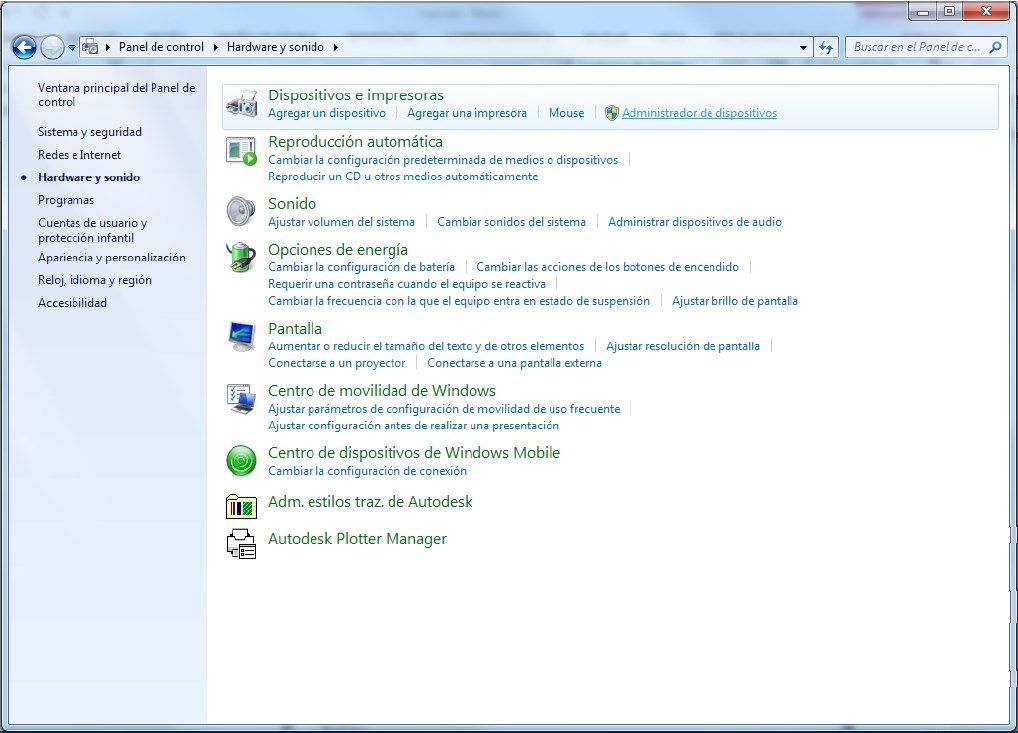This screenshot has height=733, width=1018.
Task: Click the Pantalla monitor icon
Action: point(242,336)
